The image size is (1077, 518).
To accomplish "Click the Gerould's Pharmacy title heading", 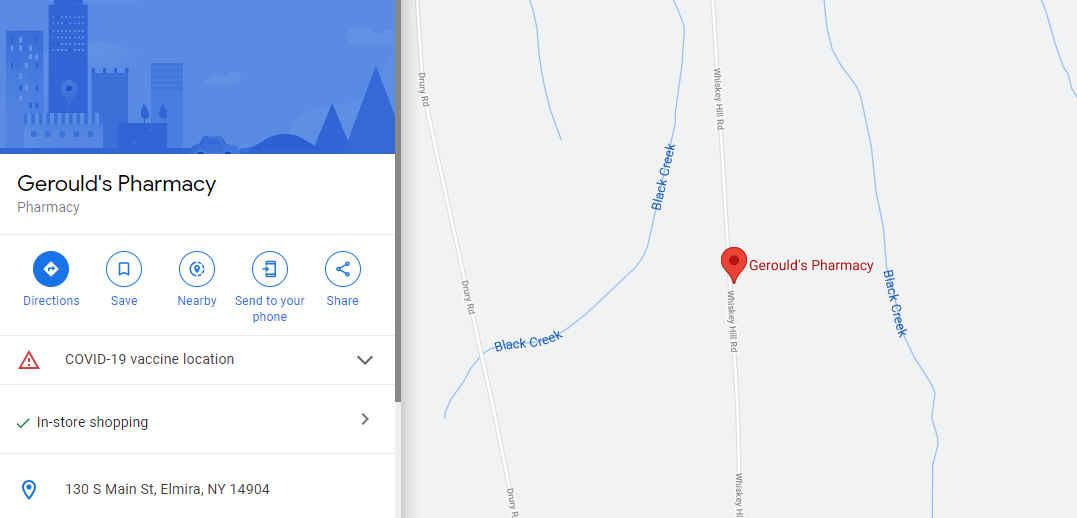I will pos(116,184).
